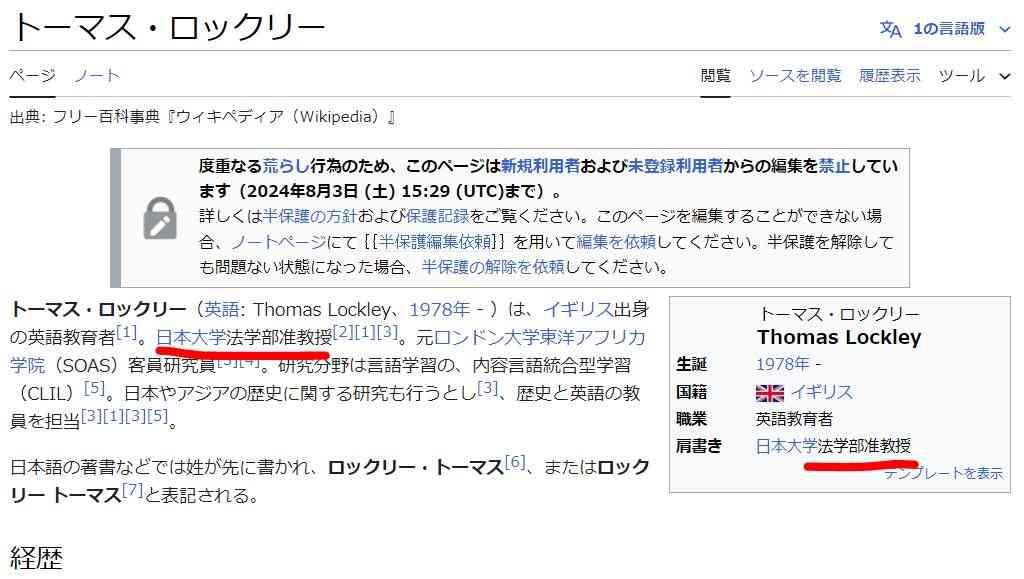Viewport: 1024px width, 579px height.
Task: Open the ソースを閲覧 tab
Action: tap(795, 76)
